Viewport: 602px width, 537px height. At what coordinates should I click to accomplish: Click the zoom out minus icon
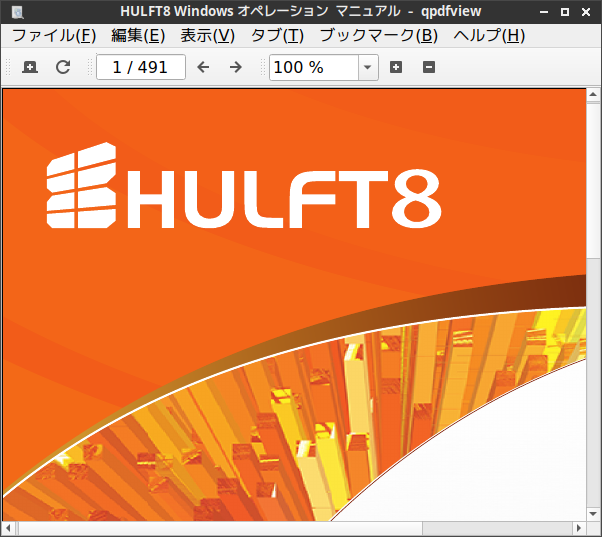[429, 68]
